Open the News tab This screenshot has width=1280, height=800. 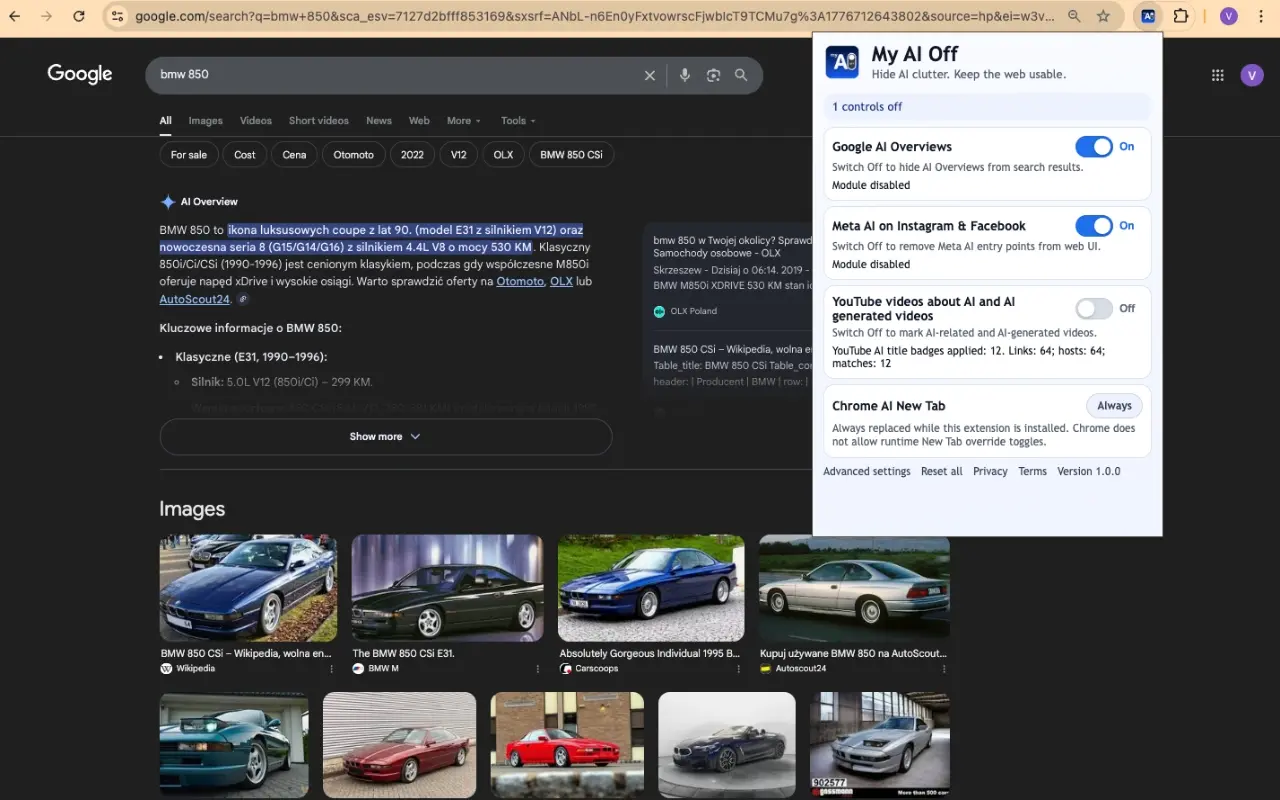click(x=379, y=121)
